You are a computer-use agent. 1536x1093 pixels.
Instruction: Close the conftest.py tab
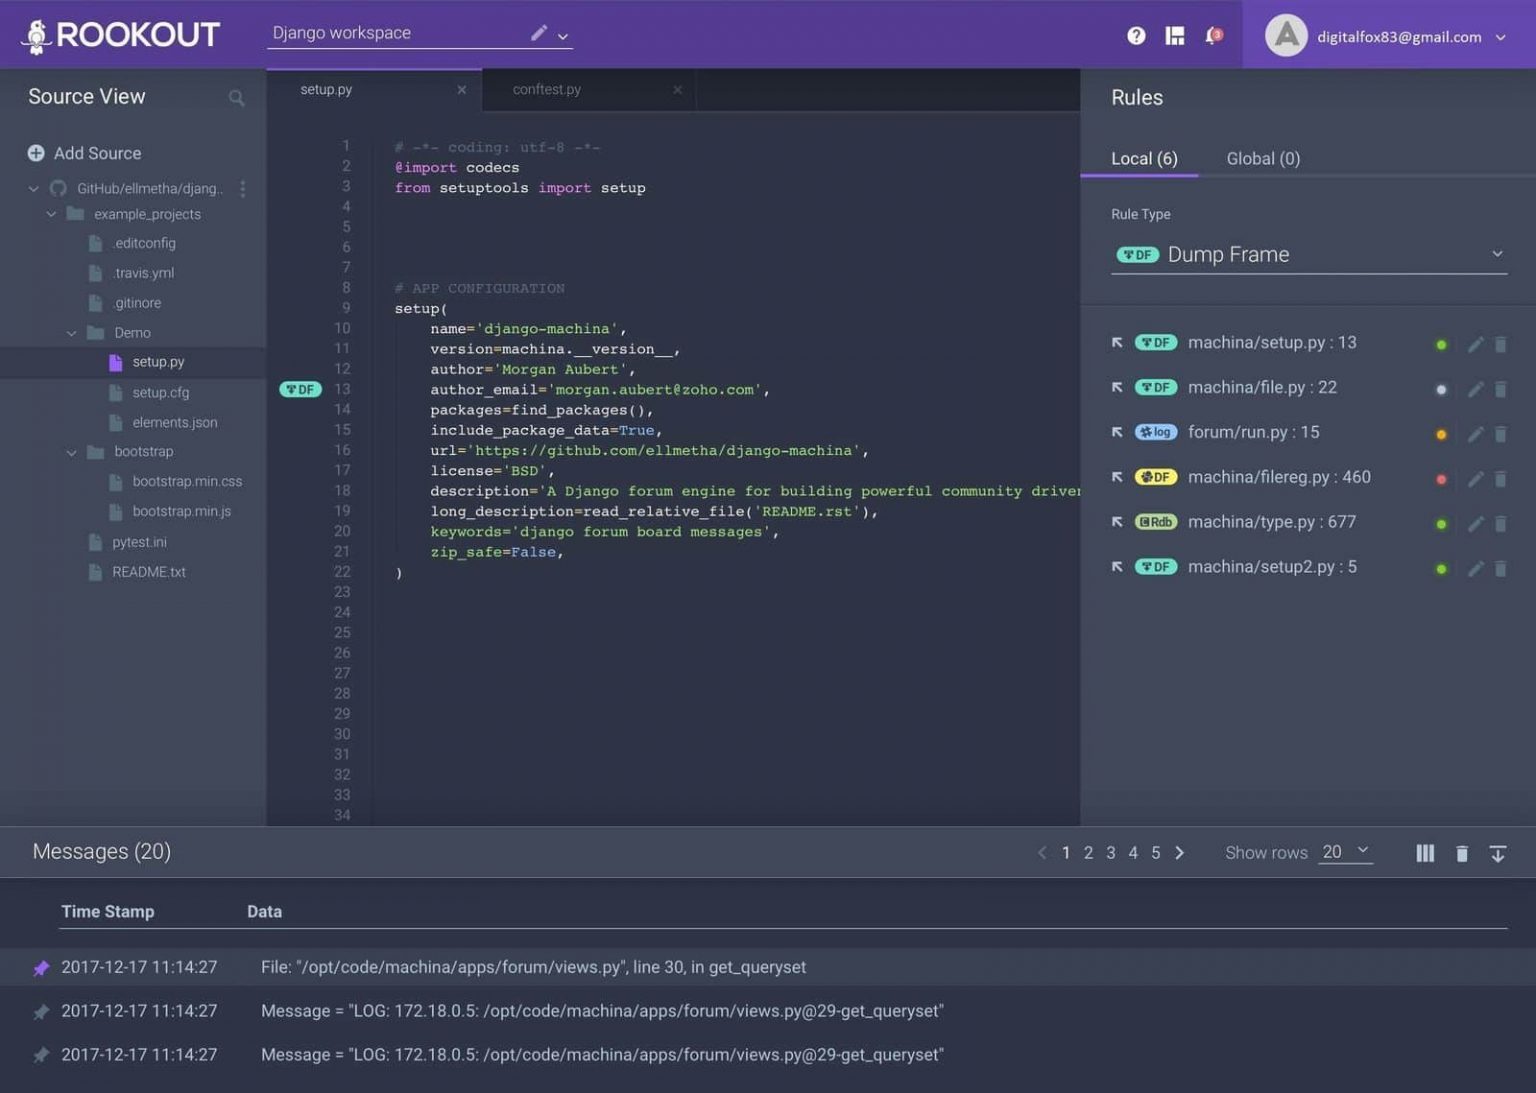677,90
